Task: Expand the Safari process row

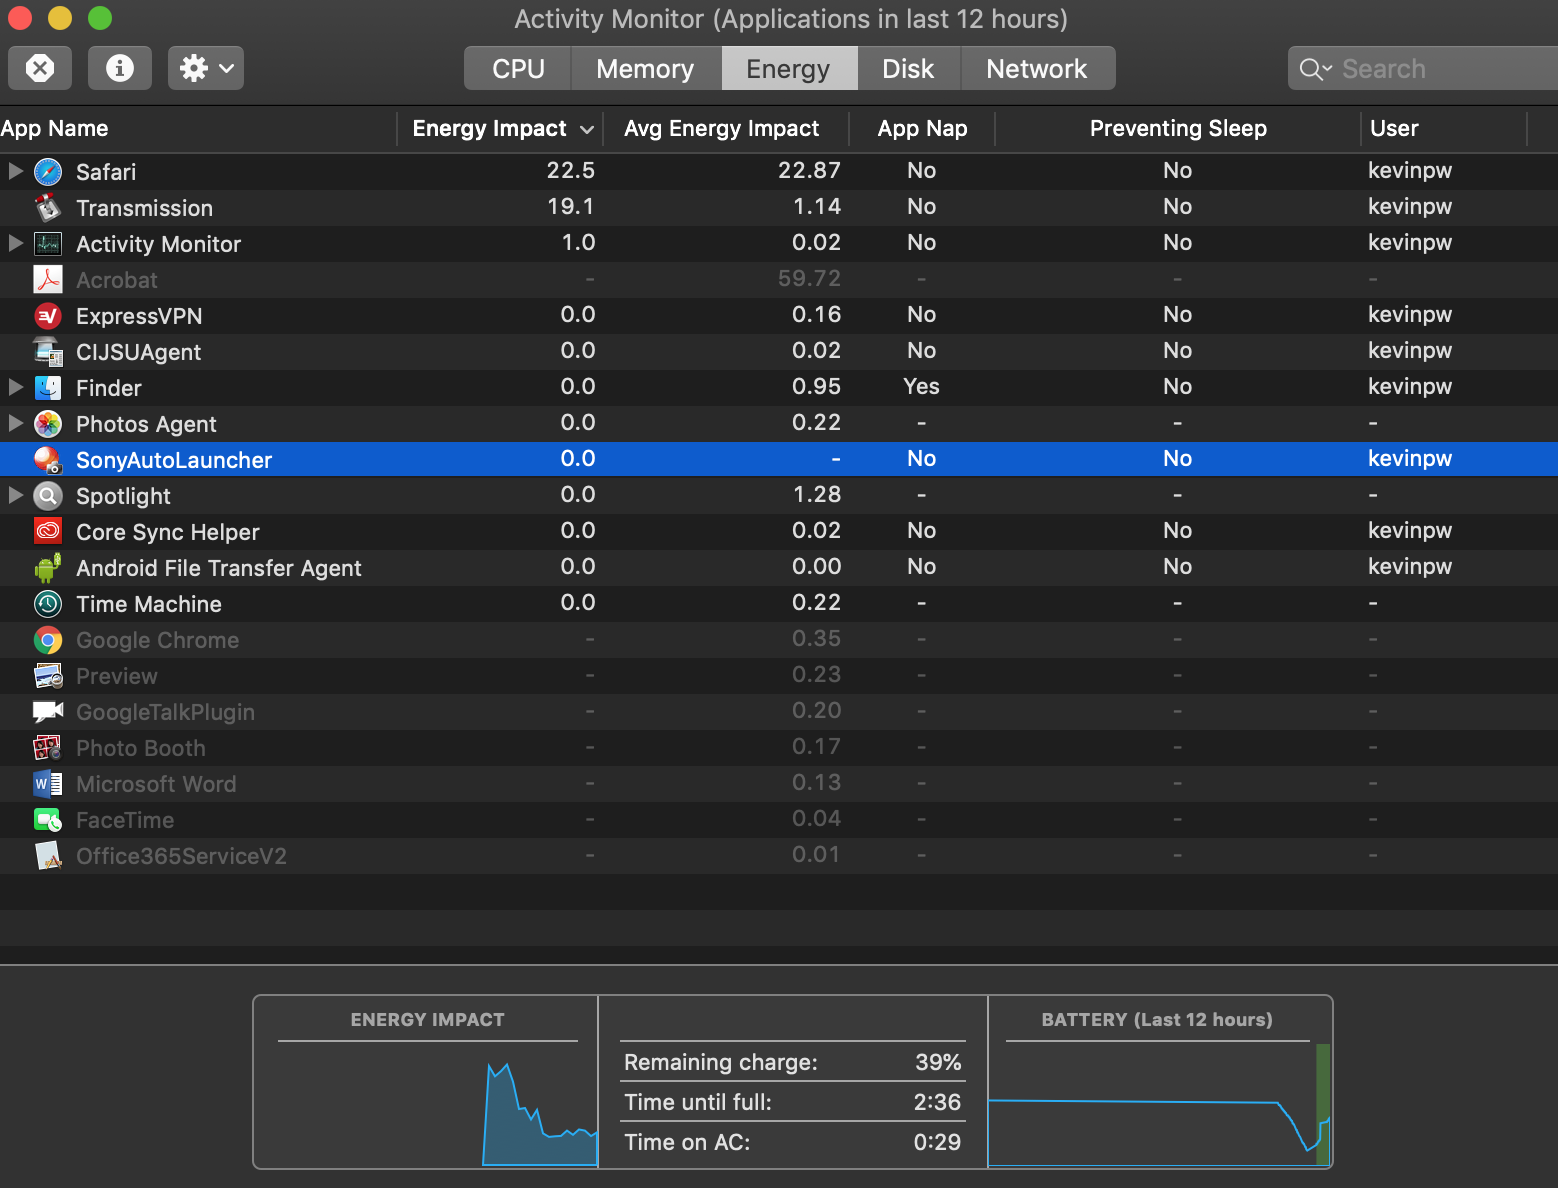Action: click(x=16, y=171)
